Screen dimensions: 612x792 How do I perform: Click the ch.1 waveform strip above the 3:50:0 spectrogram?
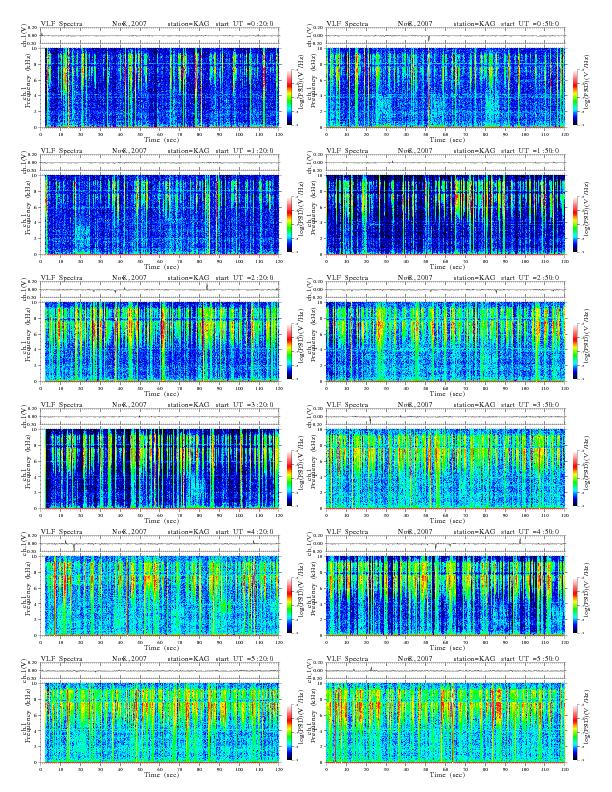click(x=446, y=417)
